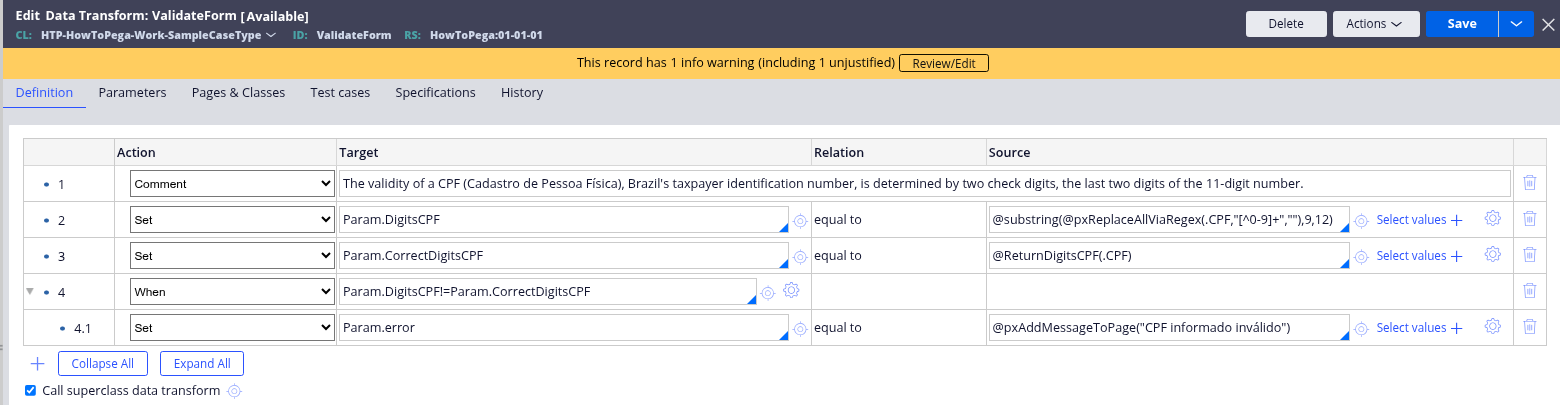This screenshot has width=1560, height=405.
Task: Click Param.CorrectDigitsCPF target field
Action: (564, 256)
